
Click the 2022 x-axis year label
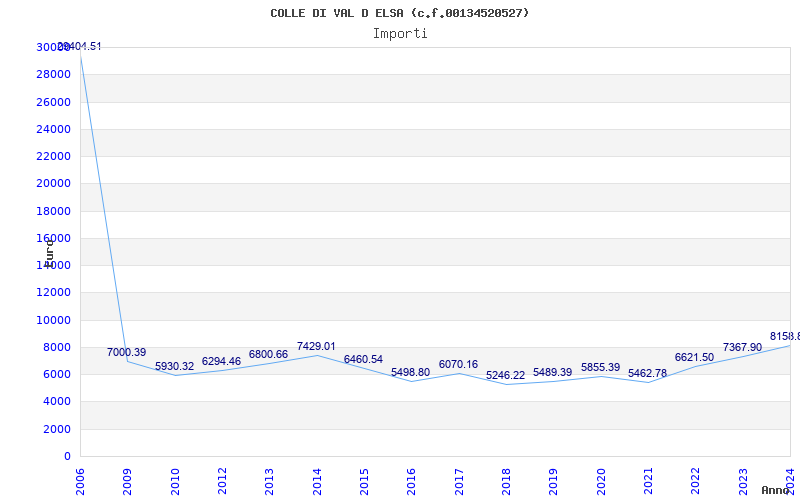point(695,481)
